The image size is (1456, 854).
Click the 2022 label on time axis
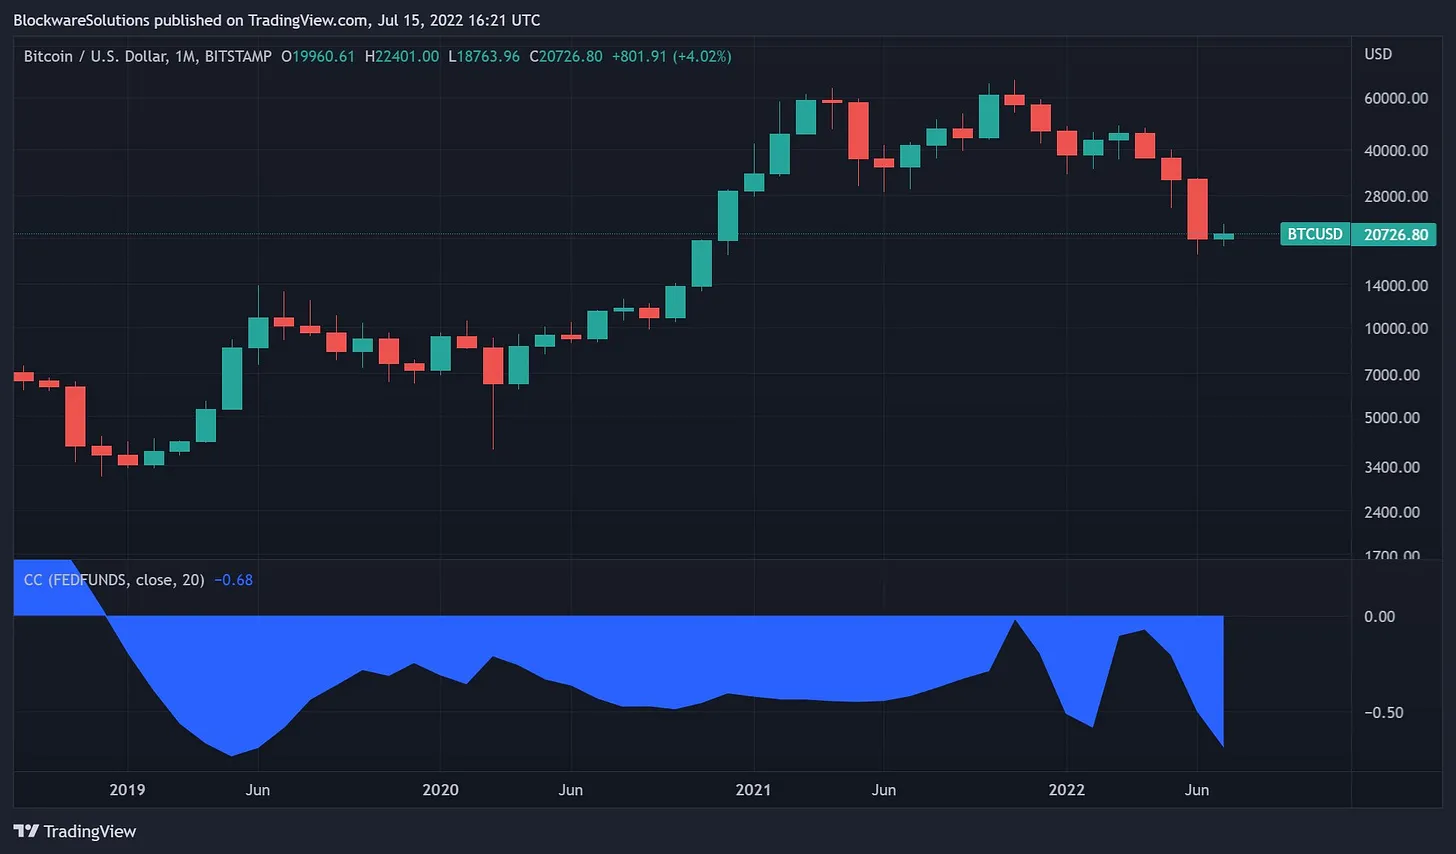click(x=1066, y=790)
